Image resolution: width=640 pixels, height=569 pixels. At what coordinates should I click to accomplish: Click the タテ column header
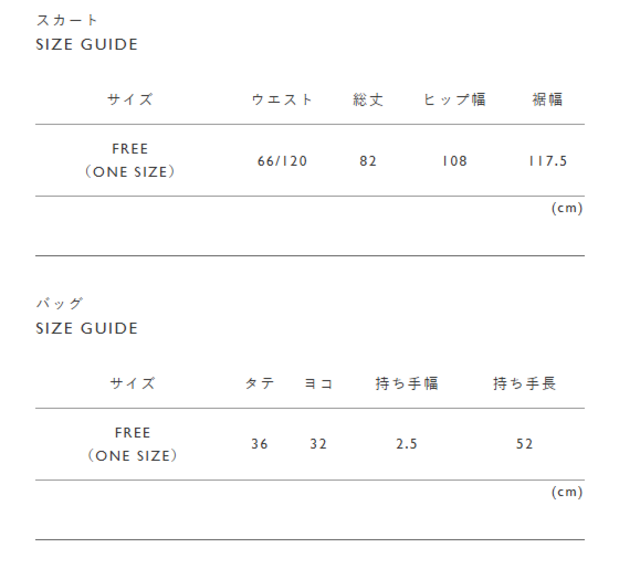(x=260, y=383)
